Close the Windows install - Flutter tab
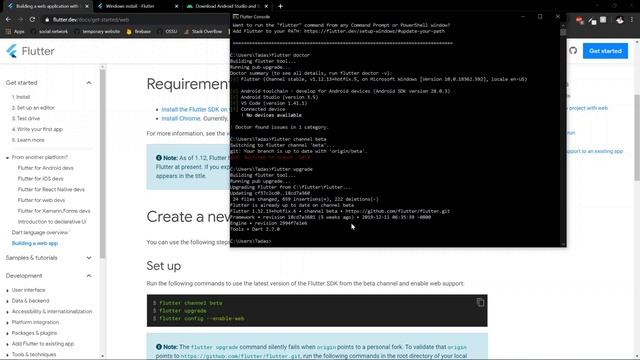This screenshot has height=360, width=640. tap(176, 7)
